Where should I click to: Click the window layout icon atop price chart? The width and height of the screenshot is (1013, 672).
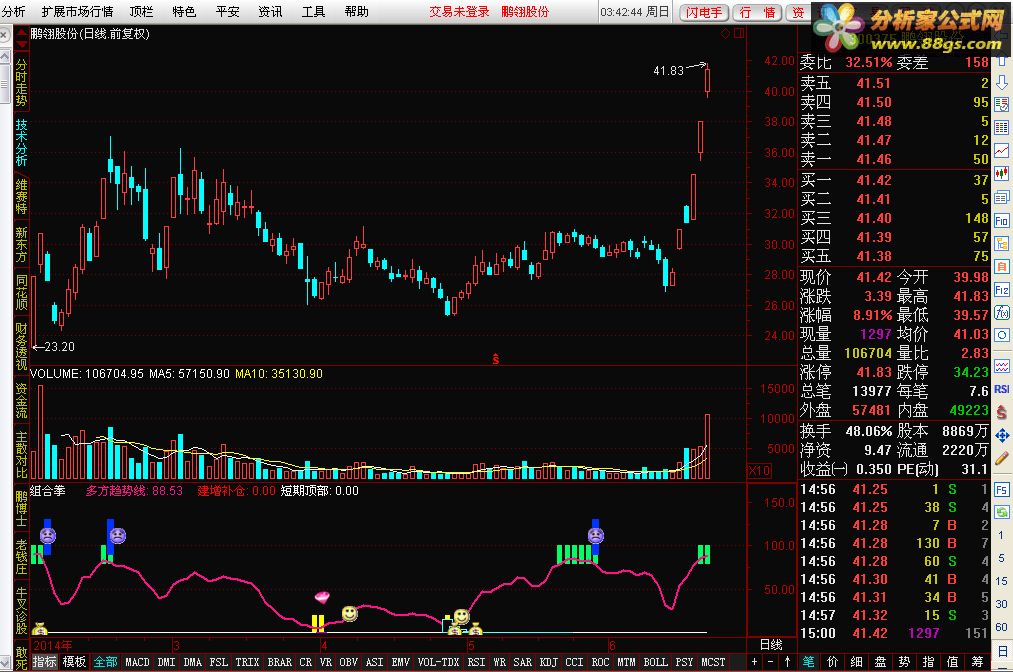(739, 34)
